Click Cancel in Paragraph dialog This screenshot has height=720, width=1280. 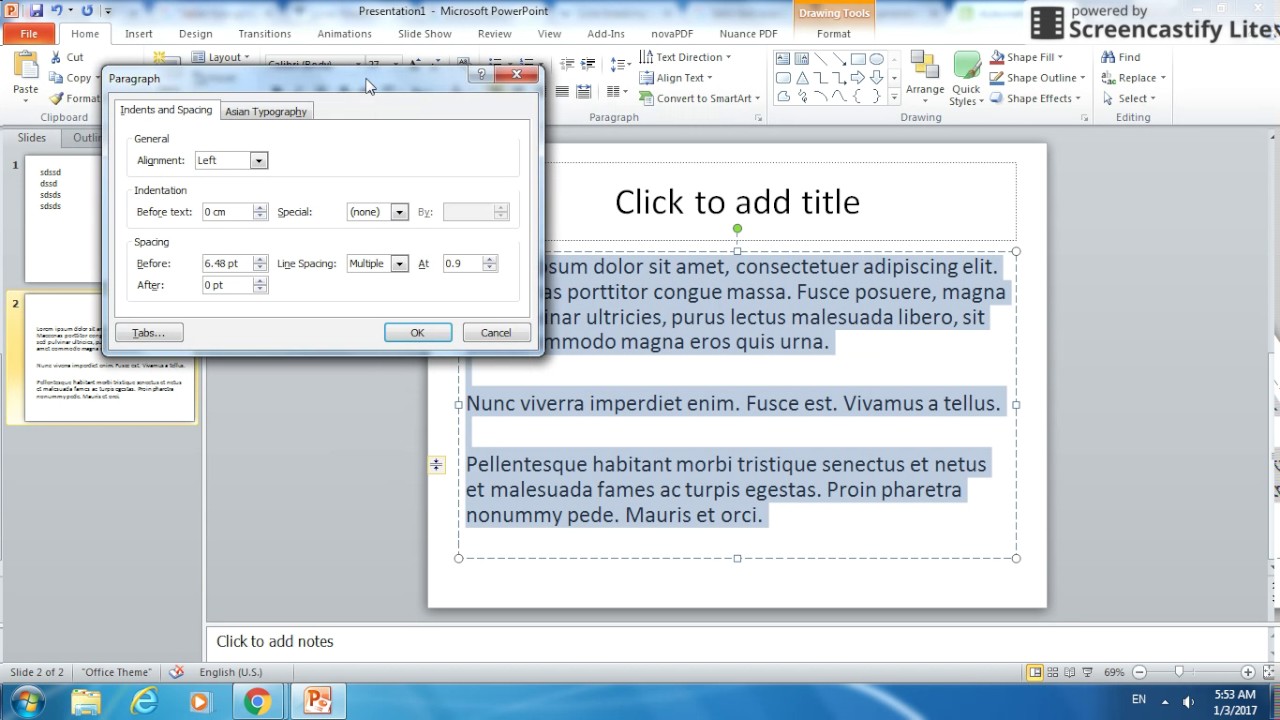click(x=496, y=333)
